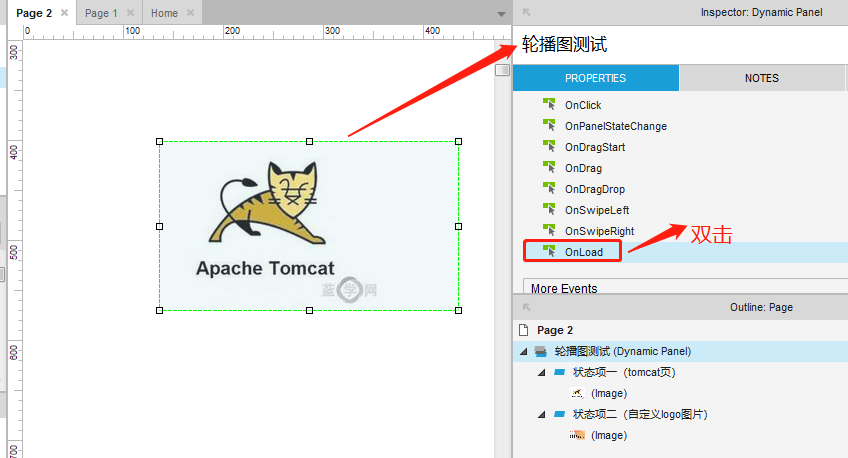Click the top-left resize handle of panel
The width and height of the screenshot is (848, 458).
tap(160, 142)
